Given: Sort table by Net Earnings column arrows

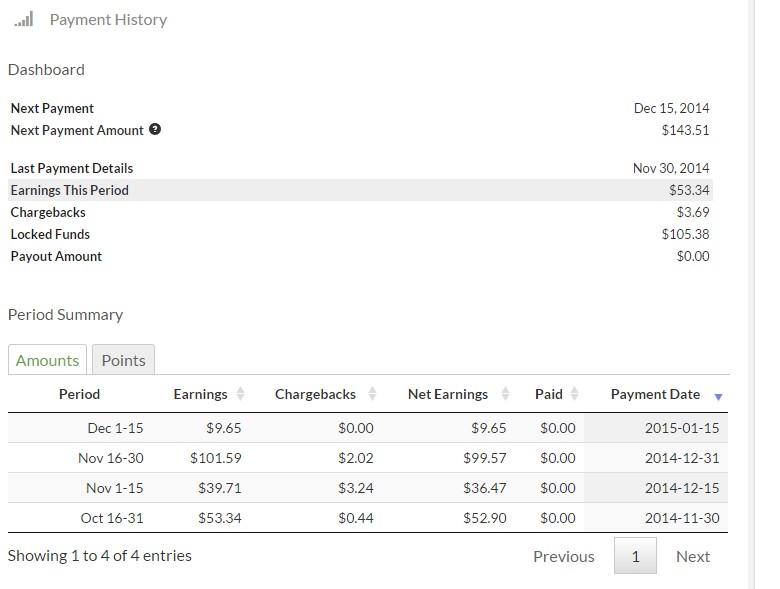Looking at the screenshot, I should pos(505,394).
